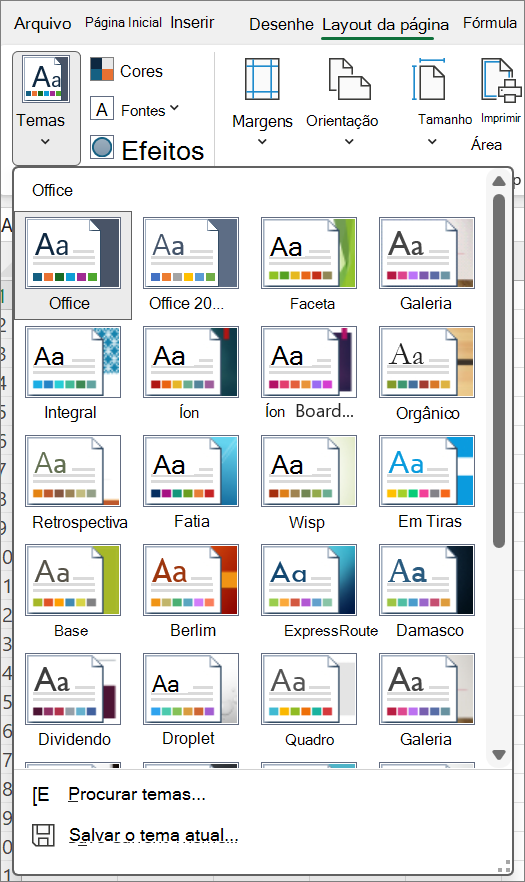Click the Office section heading text
The width and height of the screenshot is (525, 882).
click(52, 190)
